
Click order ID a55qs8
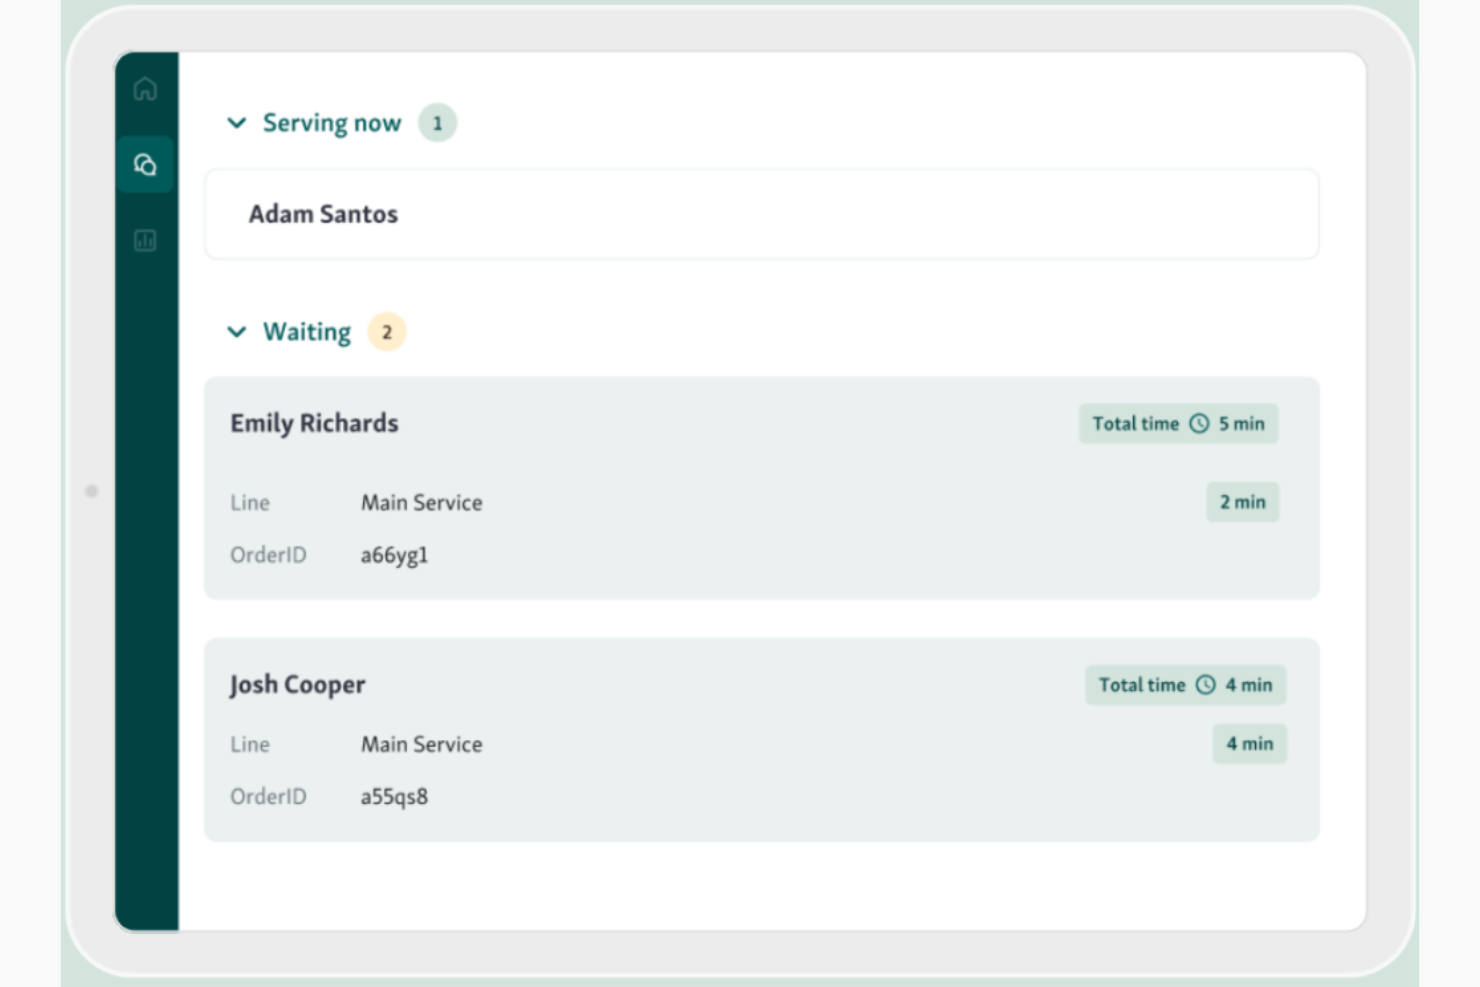tap(394, 797)
